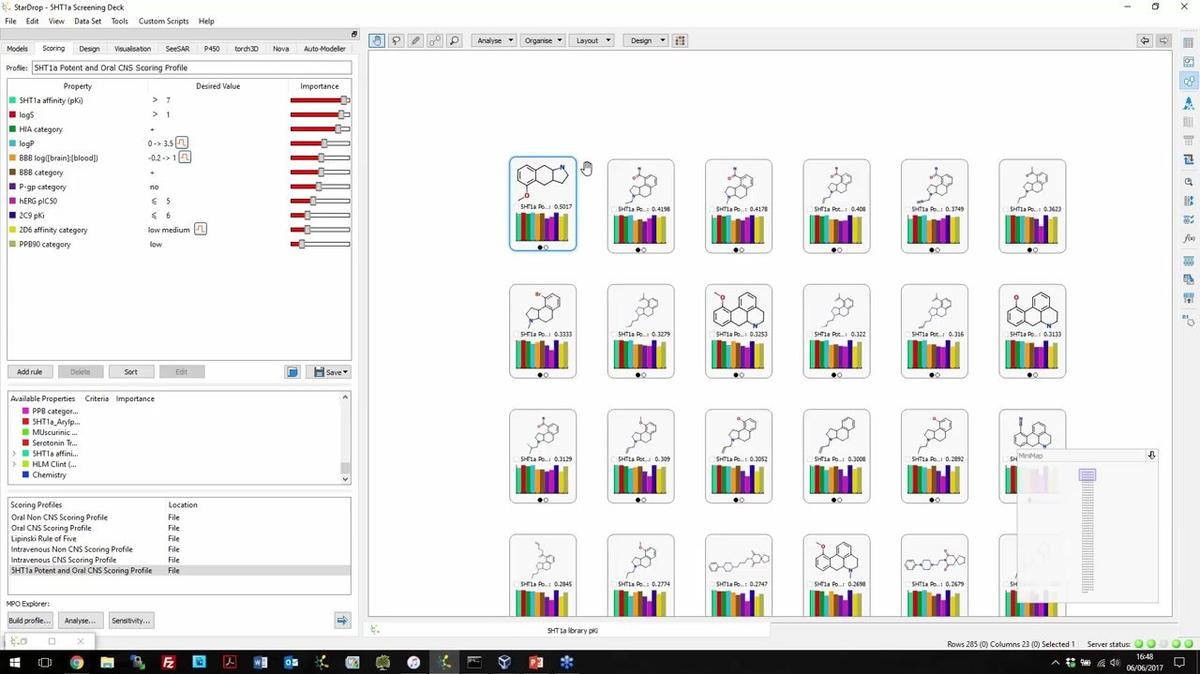Toggle the function button next to logP range

click(x=183, y=143)
